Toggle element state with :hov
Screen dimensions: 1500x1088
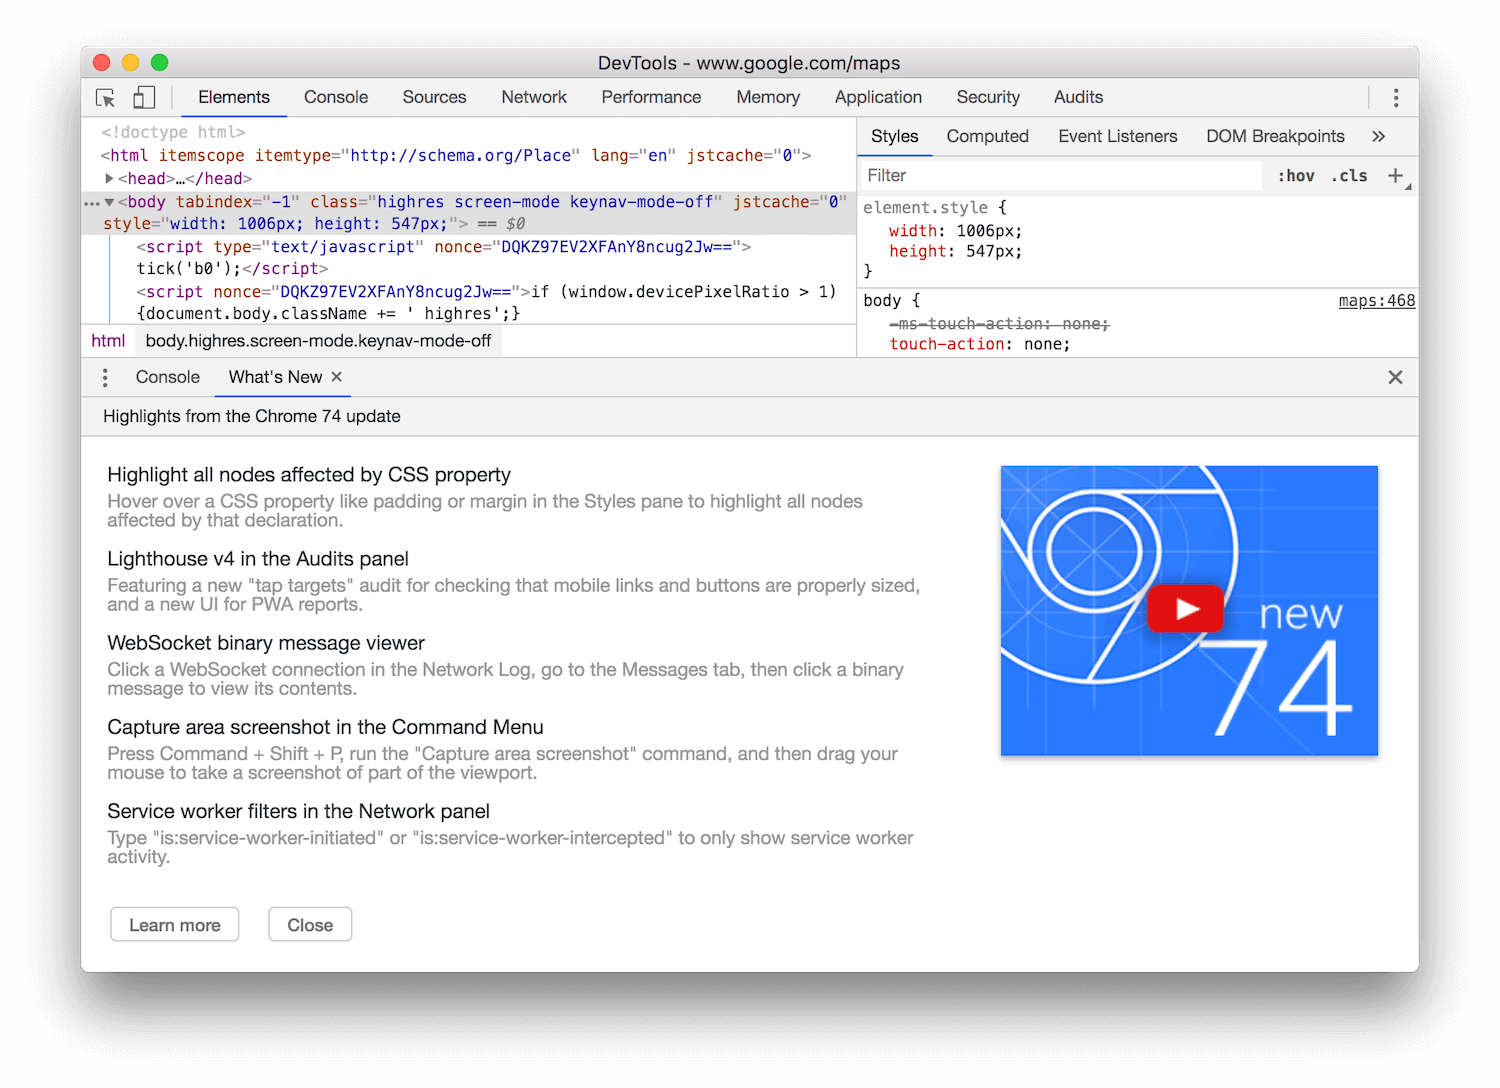[1295, 175]
